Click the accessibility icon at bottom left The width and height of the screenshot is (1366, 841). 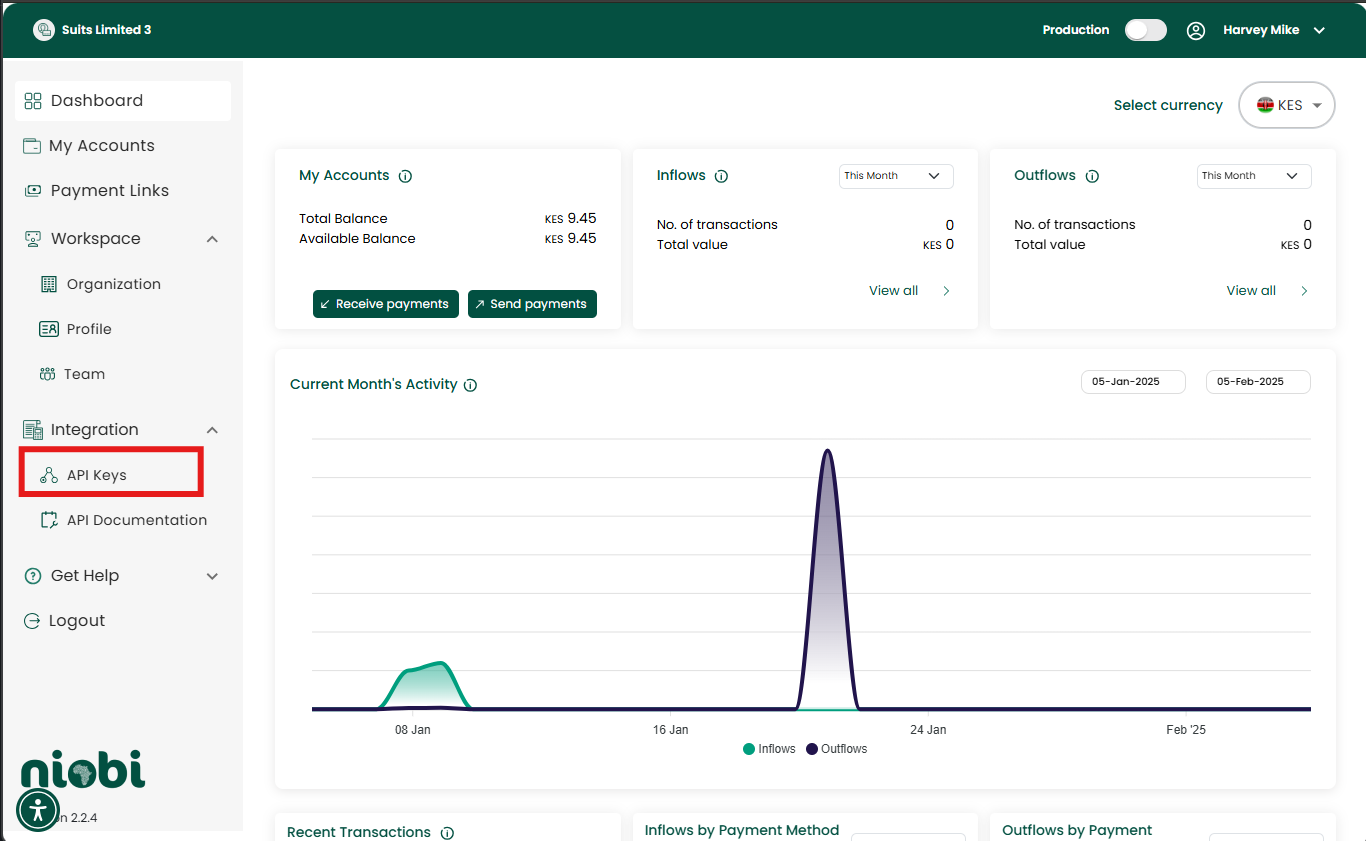click(38, 810)
